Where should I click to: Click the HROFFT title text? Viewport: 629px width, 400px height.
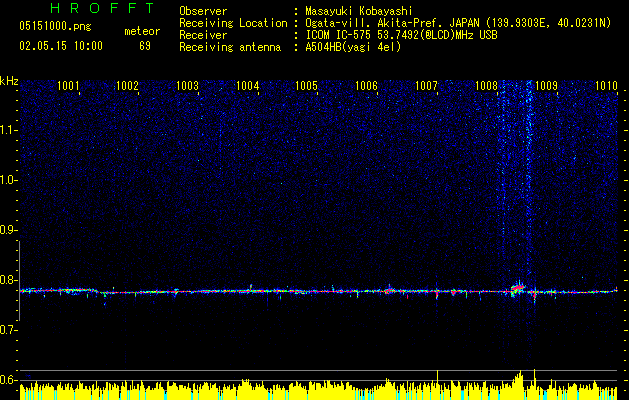tap(103, 8)
